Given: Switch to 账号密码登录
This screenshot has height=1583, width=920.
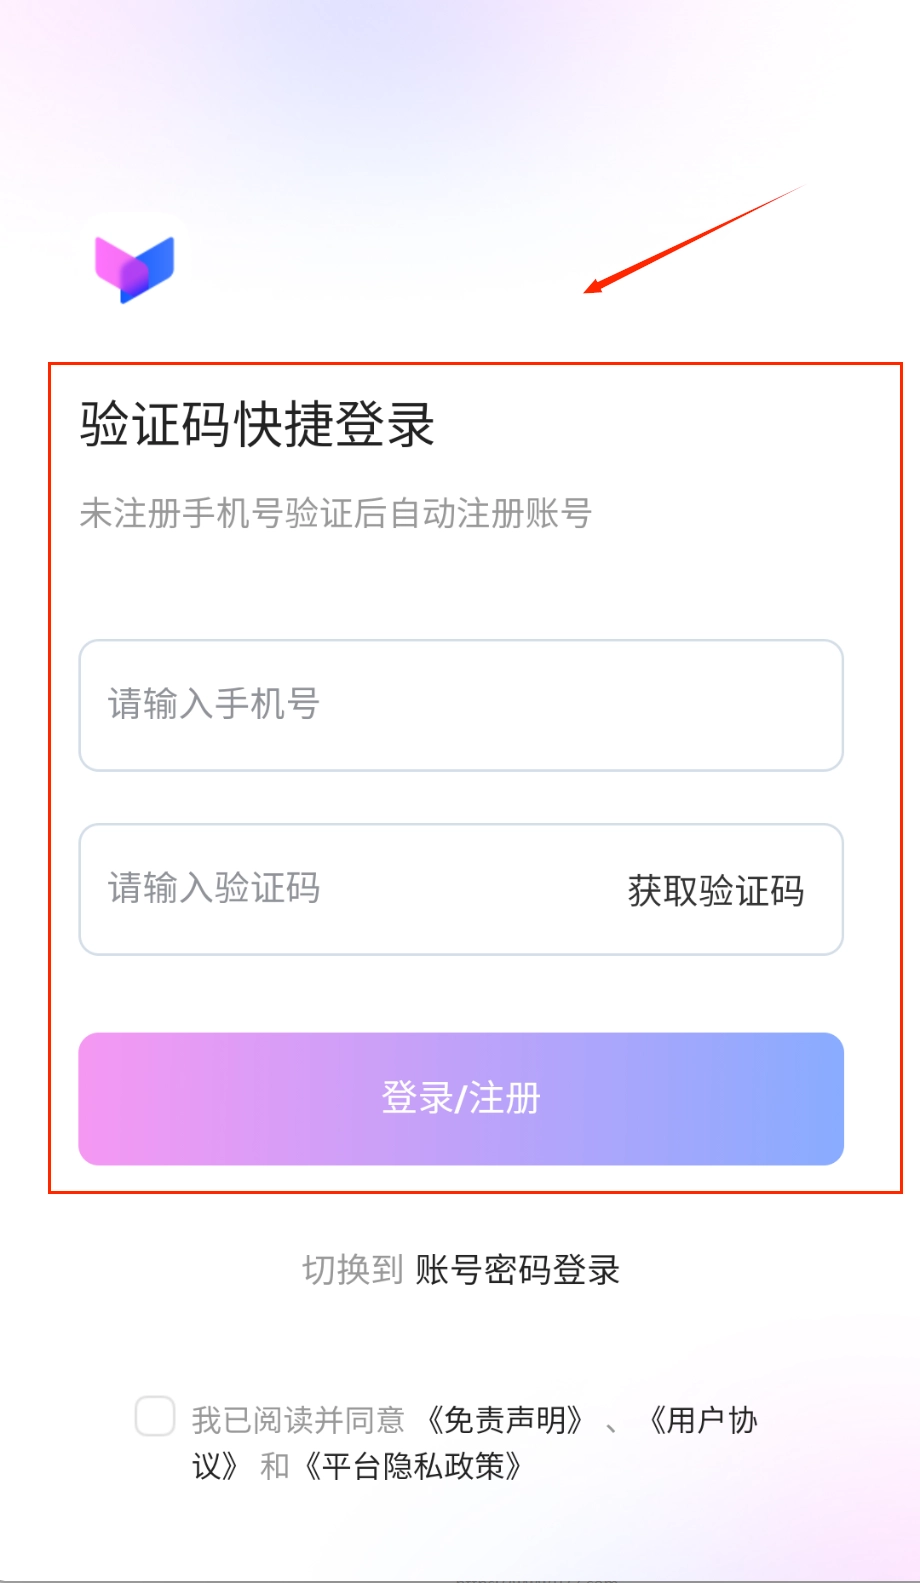Looking at the screenshot, I should coord(517,1270).
